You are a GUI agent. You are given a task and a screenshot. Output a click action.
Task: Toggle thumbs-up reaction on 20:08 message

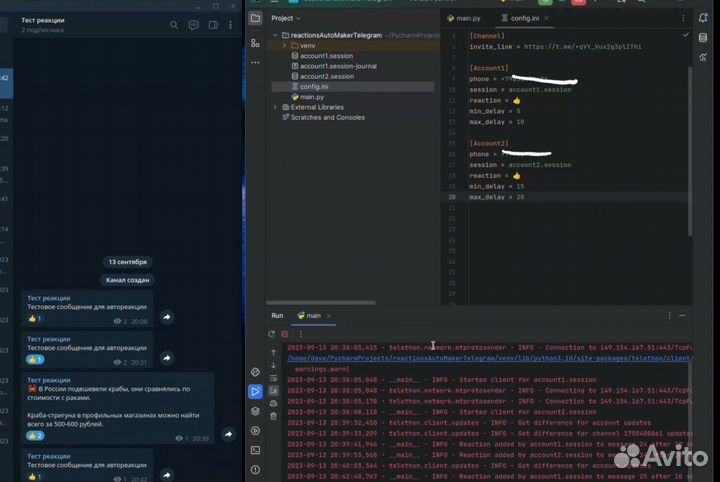(35, 319)
